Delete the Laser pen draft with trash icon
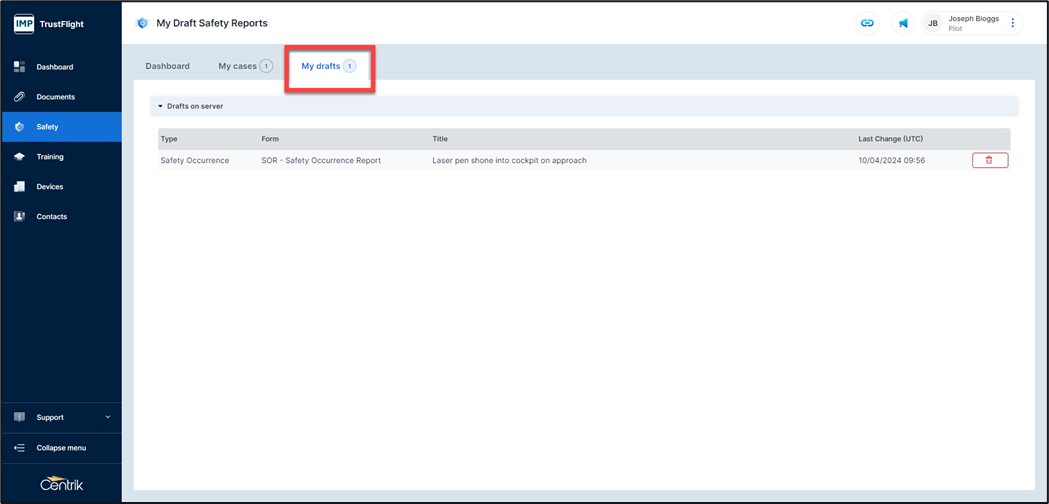The height and width of the screenshot is (504, 1049). coord(989,160)
